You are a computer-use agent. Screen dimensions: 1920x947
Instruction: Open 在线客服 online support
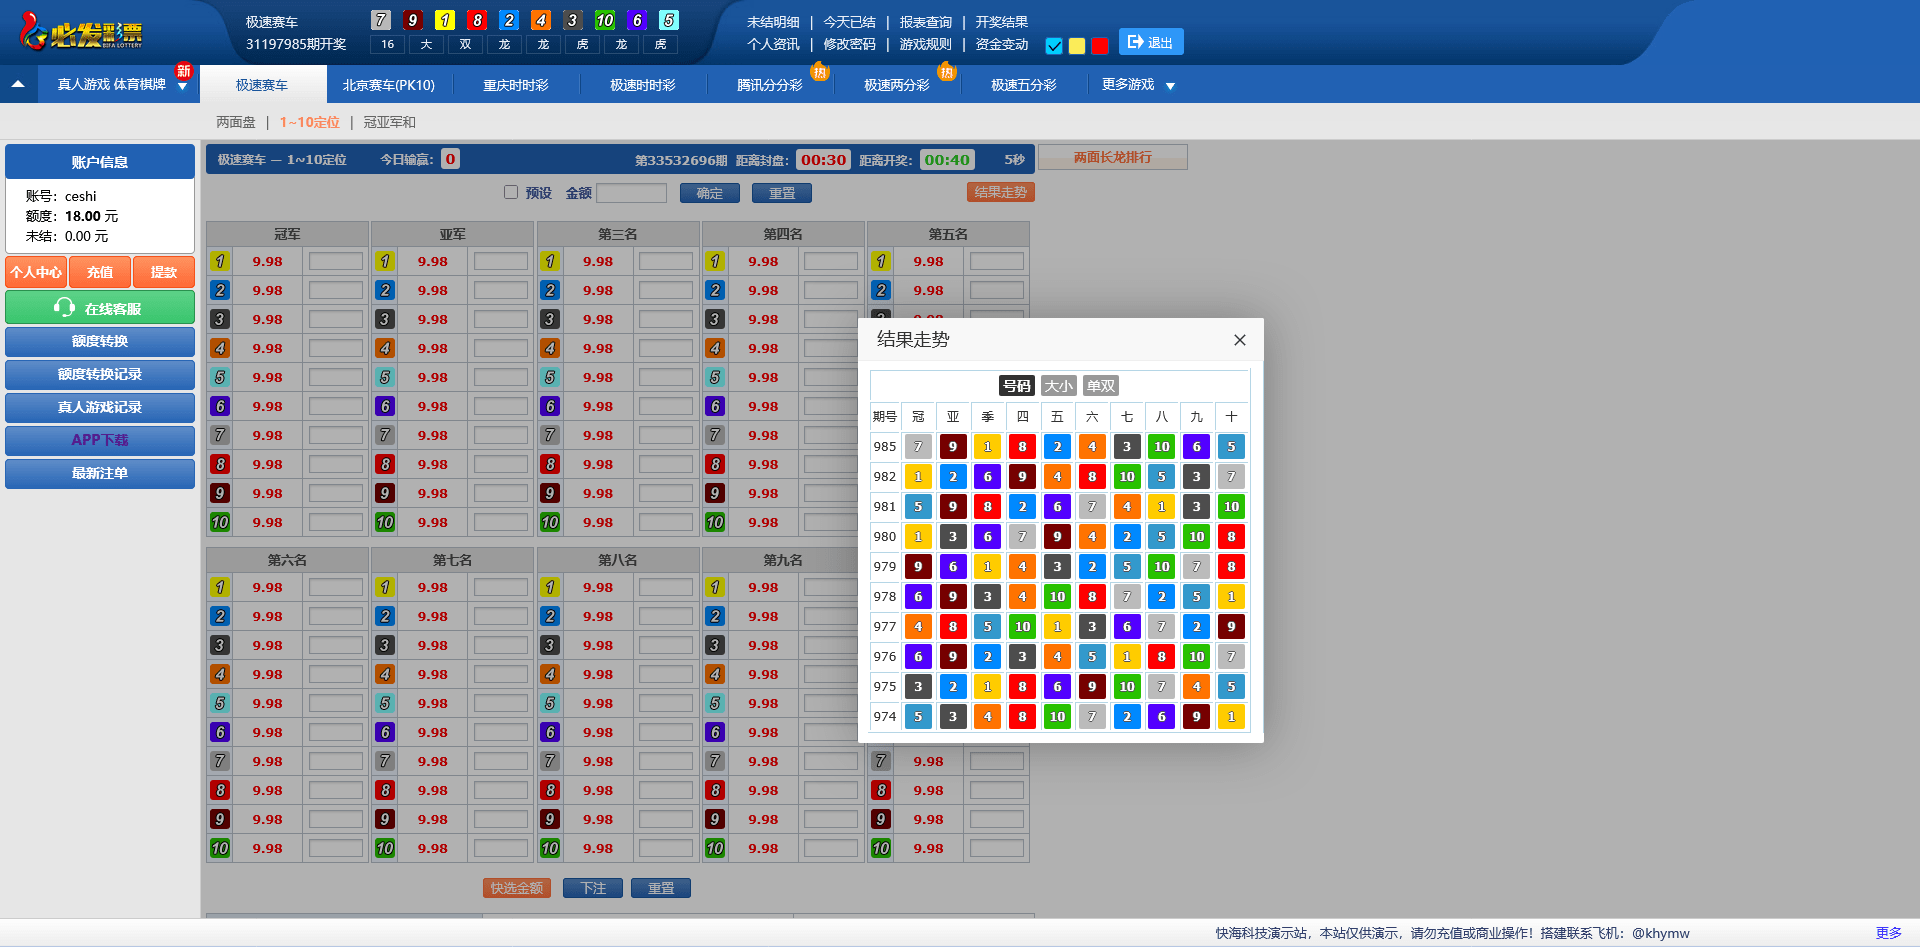[100, 308]
